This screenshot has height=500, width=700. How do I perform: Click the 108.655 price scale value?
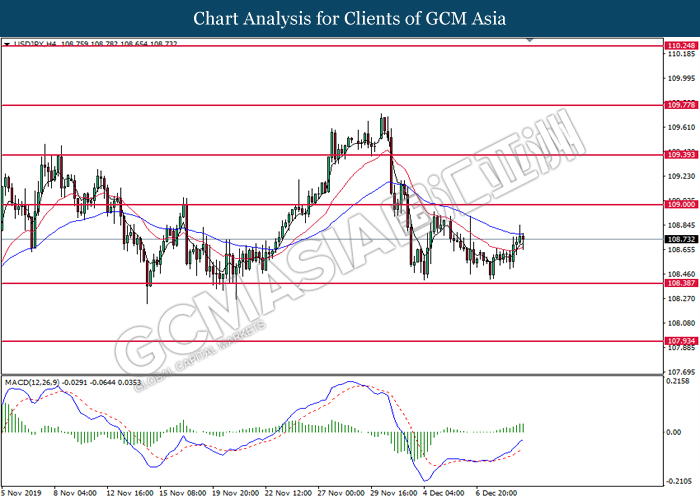681,250
